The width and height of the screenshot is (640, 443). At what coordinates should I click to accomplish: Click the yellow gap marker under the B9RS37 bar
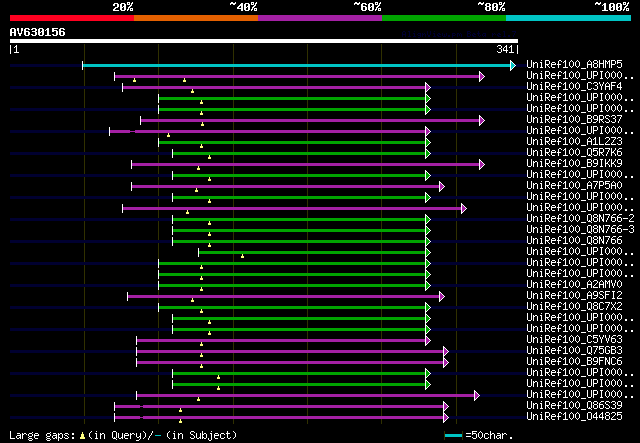click(202, 124)
